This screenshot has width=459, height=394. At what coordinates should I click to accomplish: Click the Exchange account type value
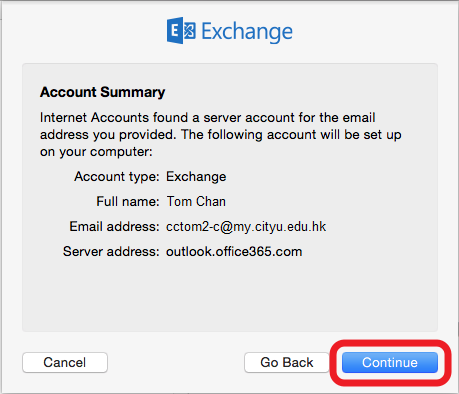click(196, 177)
